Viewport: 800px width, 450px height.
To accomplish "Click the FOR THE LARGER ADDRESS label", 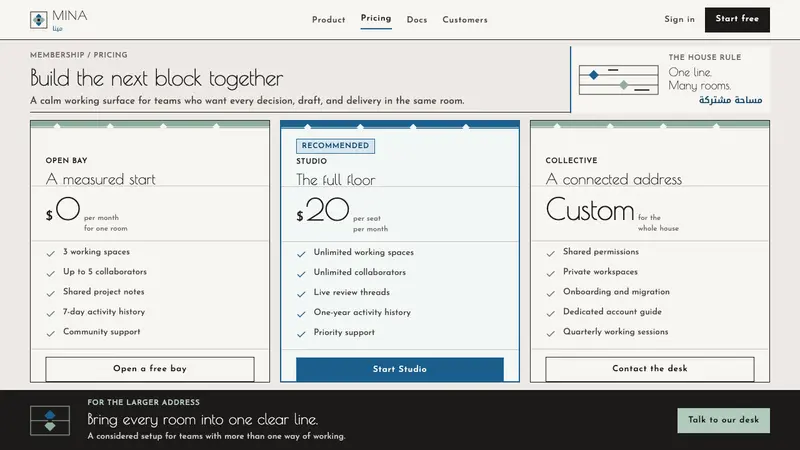I will pyautogui.click(x=143, y=402).
